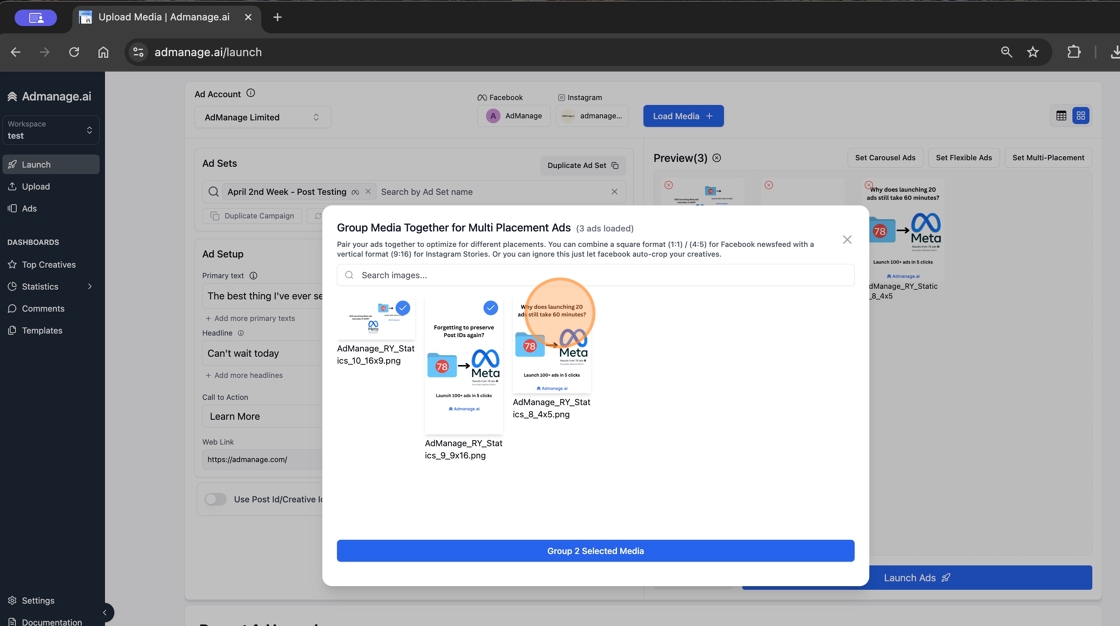Click Set Multi-Placement button
This screenshot has height=626, width=1120.
tap(1048, 158)
